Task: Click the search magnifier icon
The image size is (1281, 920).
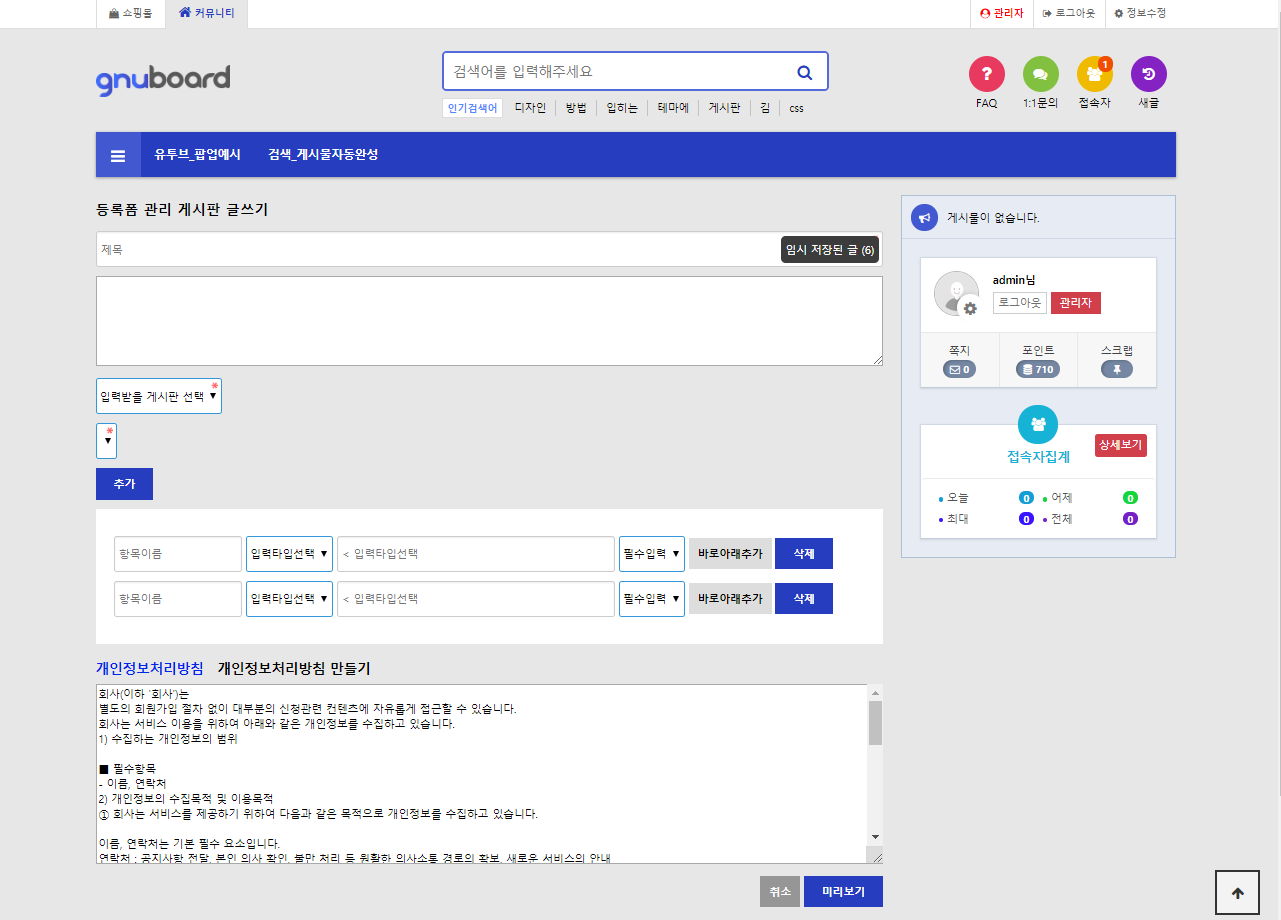Action: [x=804, y=72]
